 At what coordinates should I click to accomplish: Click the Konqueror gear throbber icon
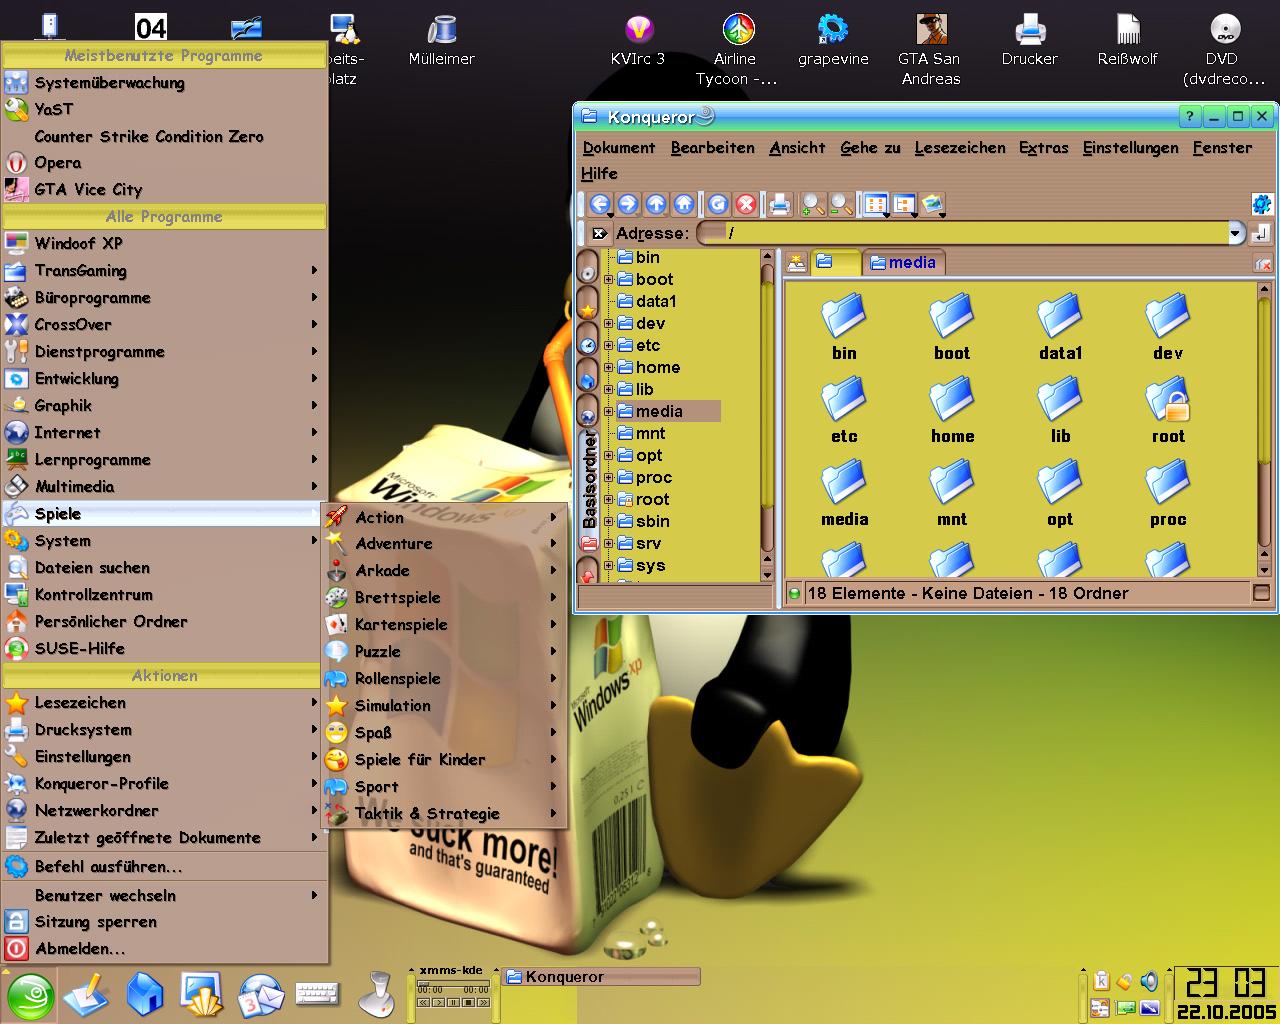pos(1262,204)
